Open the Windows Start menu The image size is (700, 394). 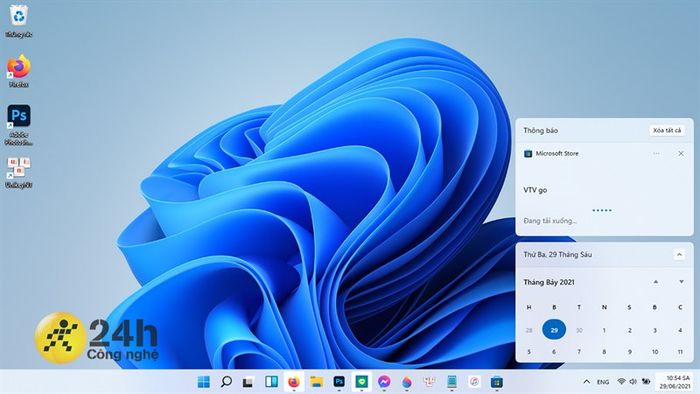pyautogui.click(x=204, y=382)
